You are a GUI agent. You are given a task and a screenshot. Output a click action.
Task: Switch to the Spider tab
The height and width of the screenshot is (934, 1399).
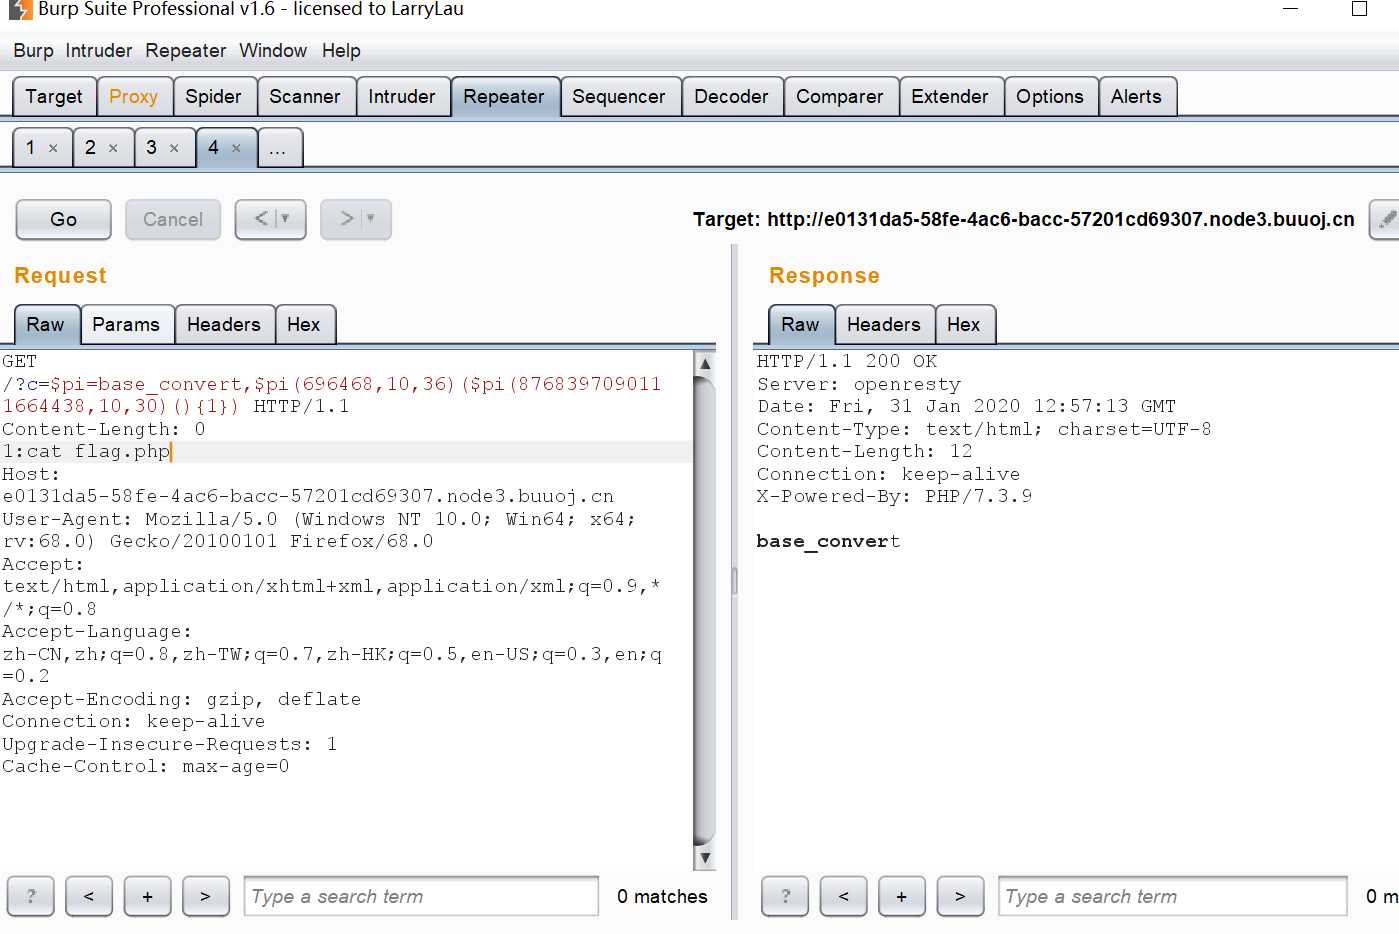pyautogui.click(x=213, y=97)
